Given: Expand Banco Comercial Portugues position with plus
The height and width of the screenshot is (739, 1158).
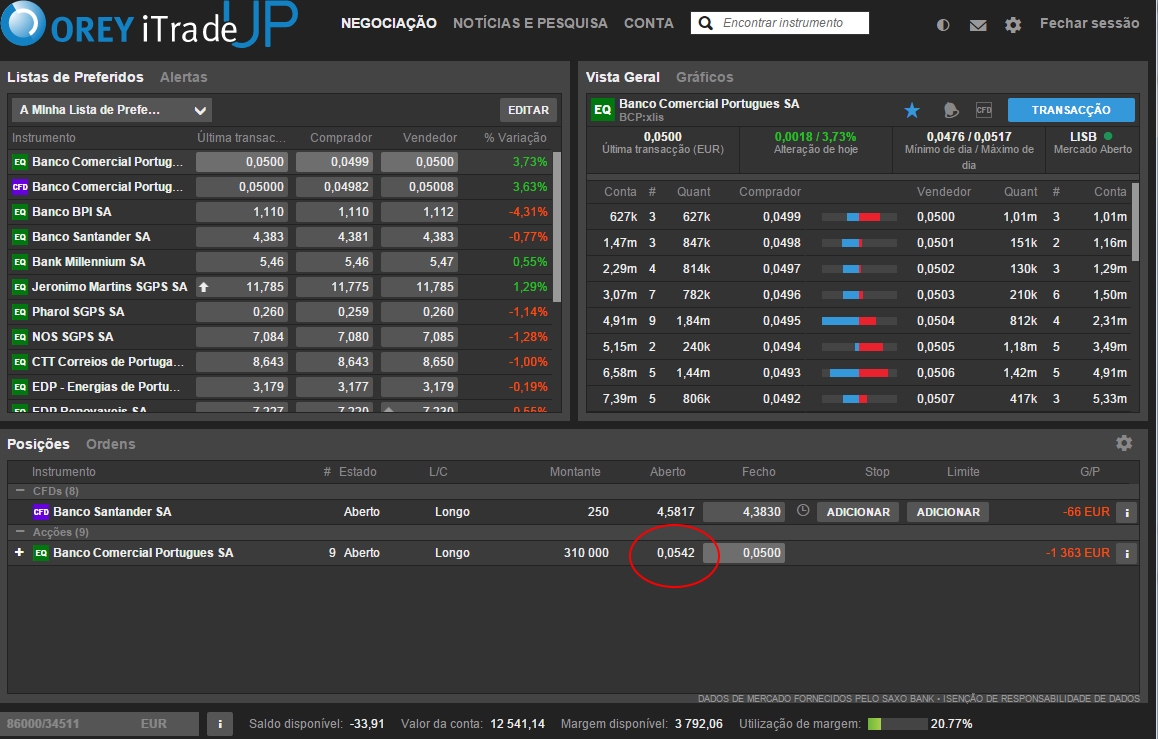Looking at the screenshot, I should coord(19,553).
